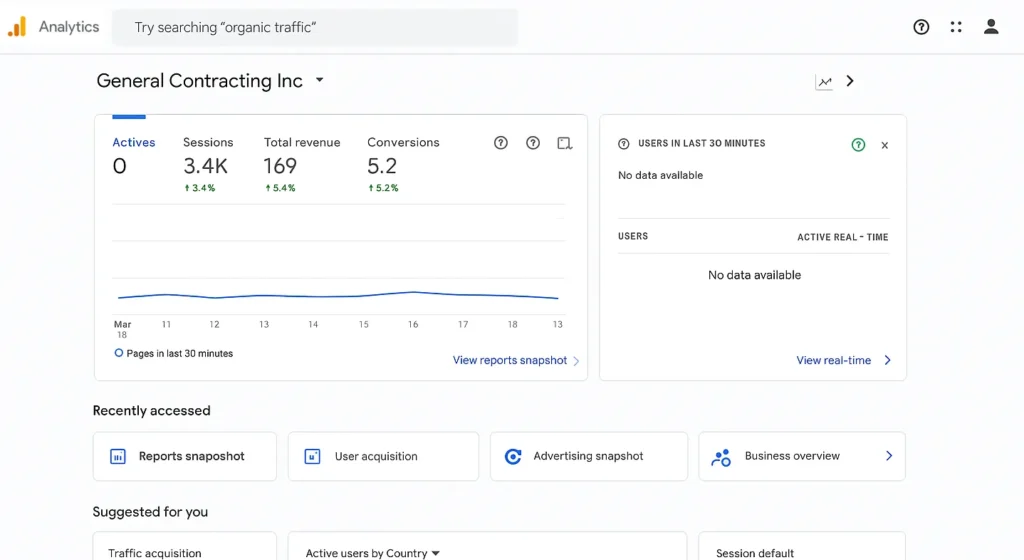The width and height of the screenshot is (1024, 560).
Task: Open Traffic acquisition suggested card
Action: point(185,547)
